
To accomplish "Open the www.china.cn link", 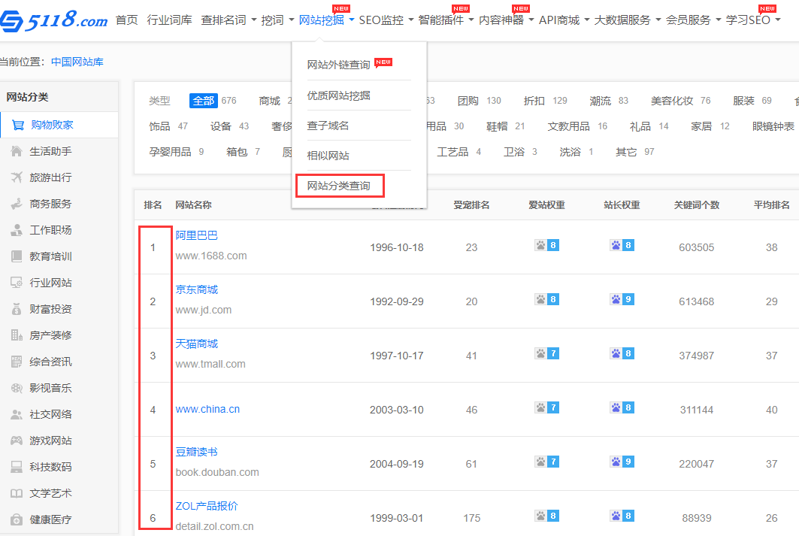I will click(207, 409).
